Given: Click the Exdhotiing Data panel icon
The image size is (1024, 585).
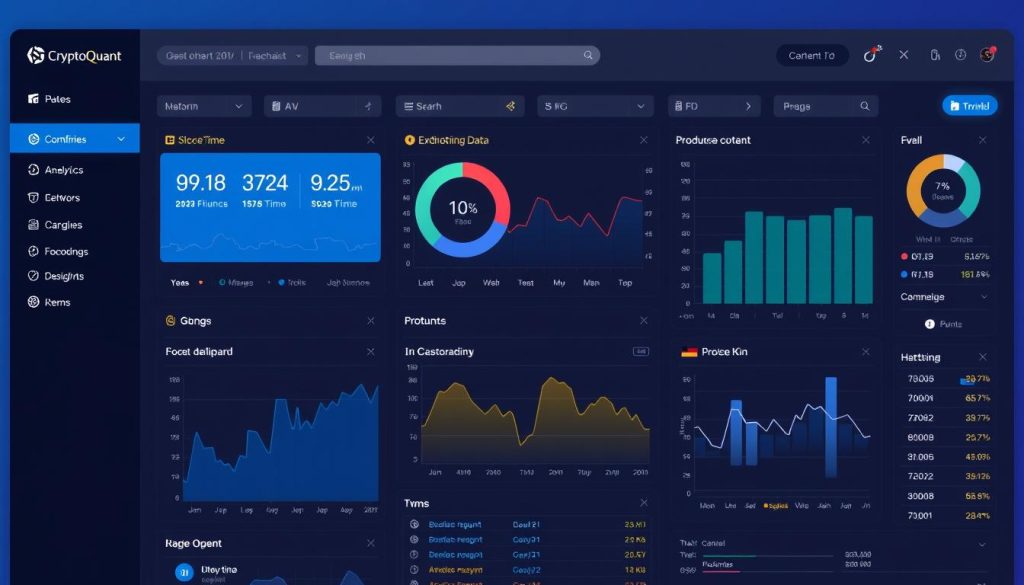Looking at the screenshot, I should pyautogui.click(x=409, y=140).
